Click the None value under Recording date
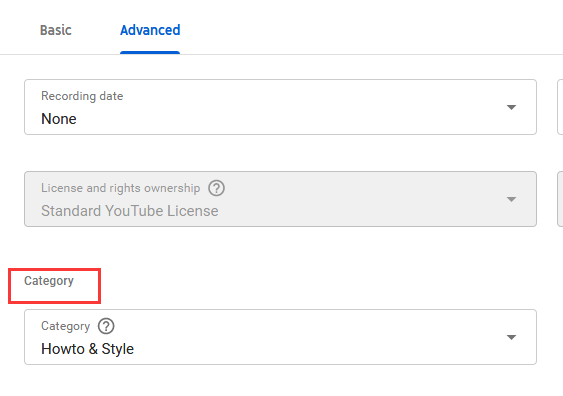 click(59, 119)
